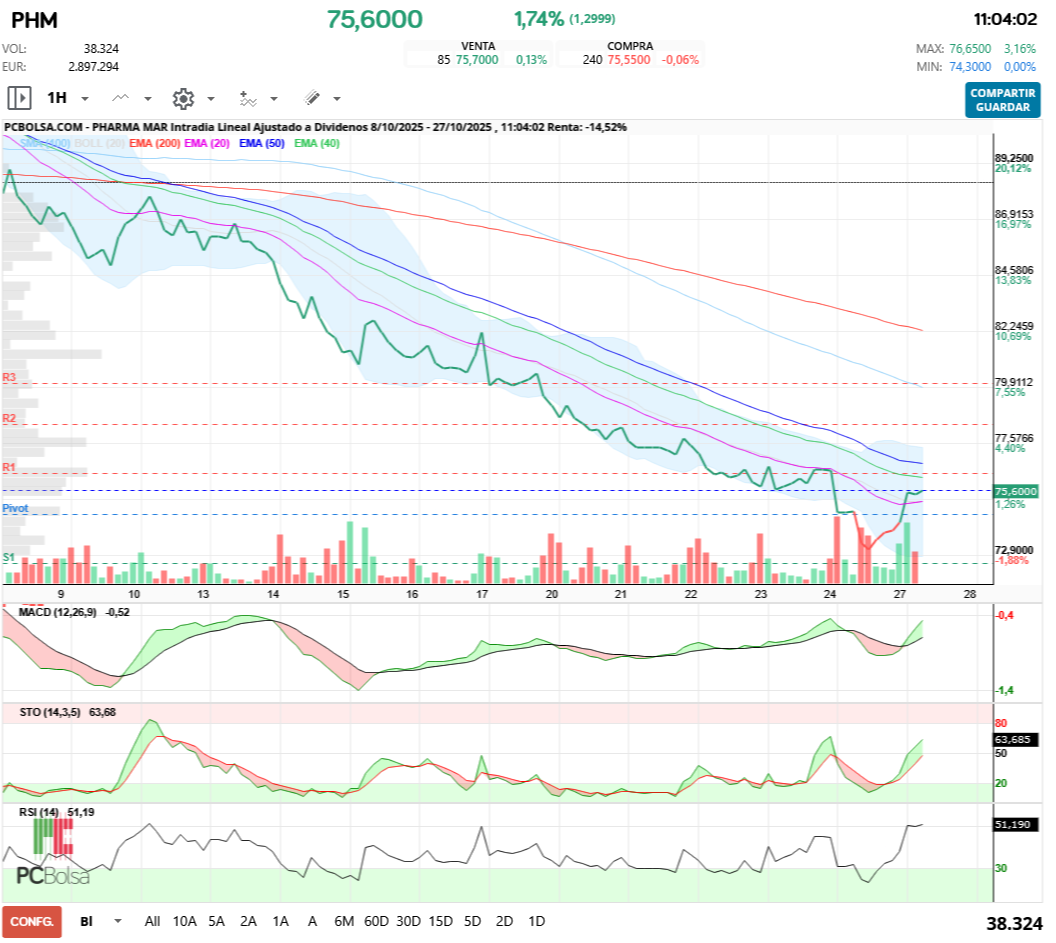This screenshot has width=1056, height=943.
Task: Click the add indicator icon
Action: tap(247, 98)
